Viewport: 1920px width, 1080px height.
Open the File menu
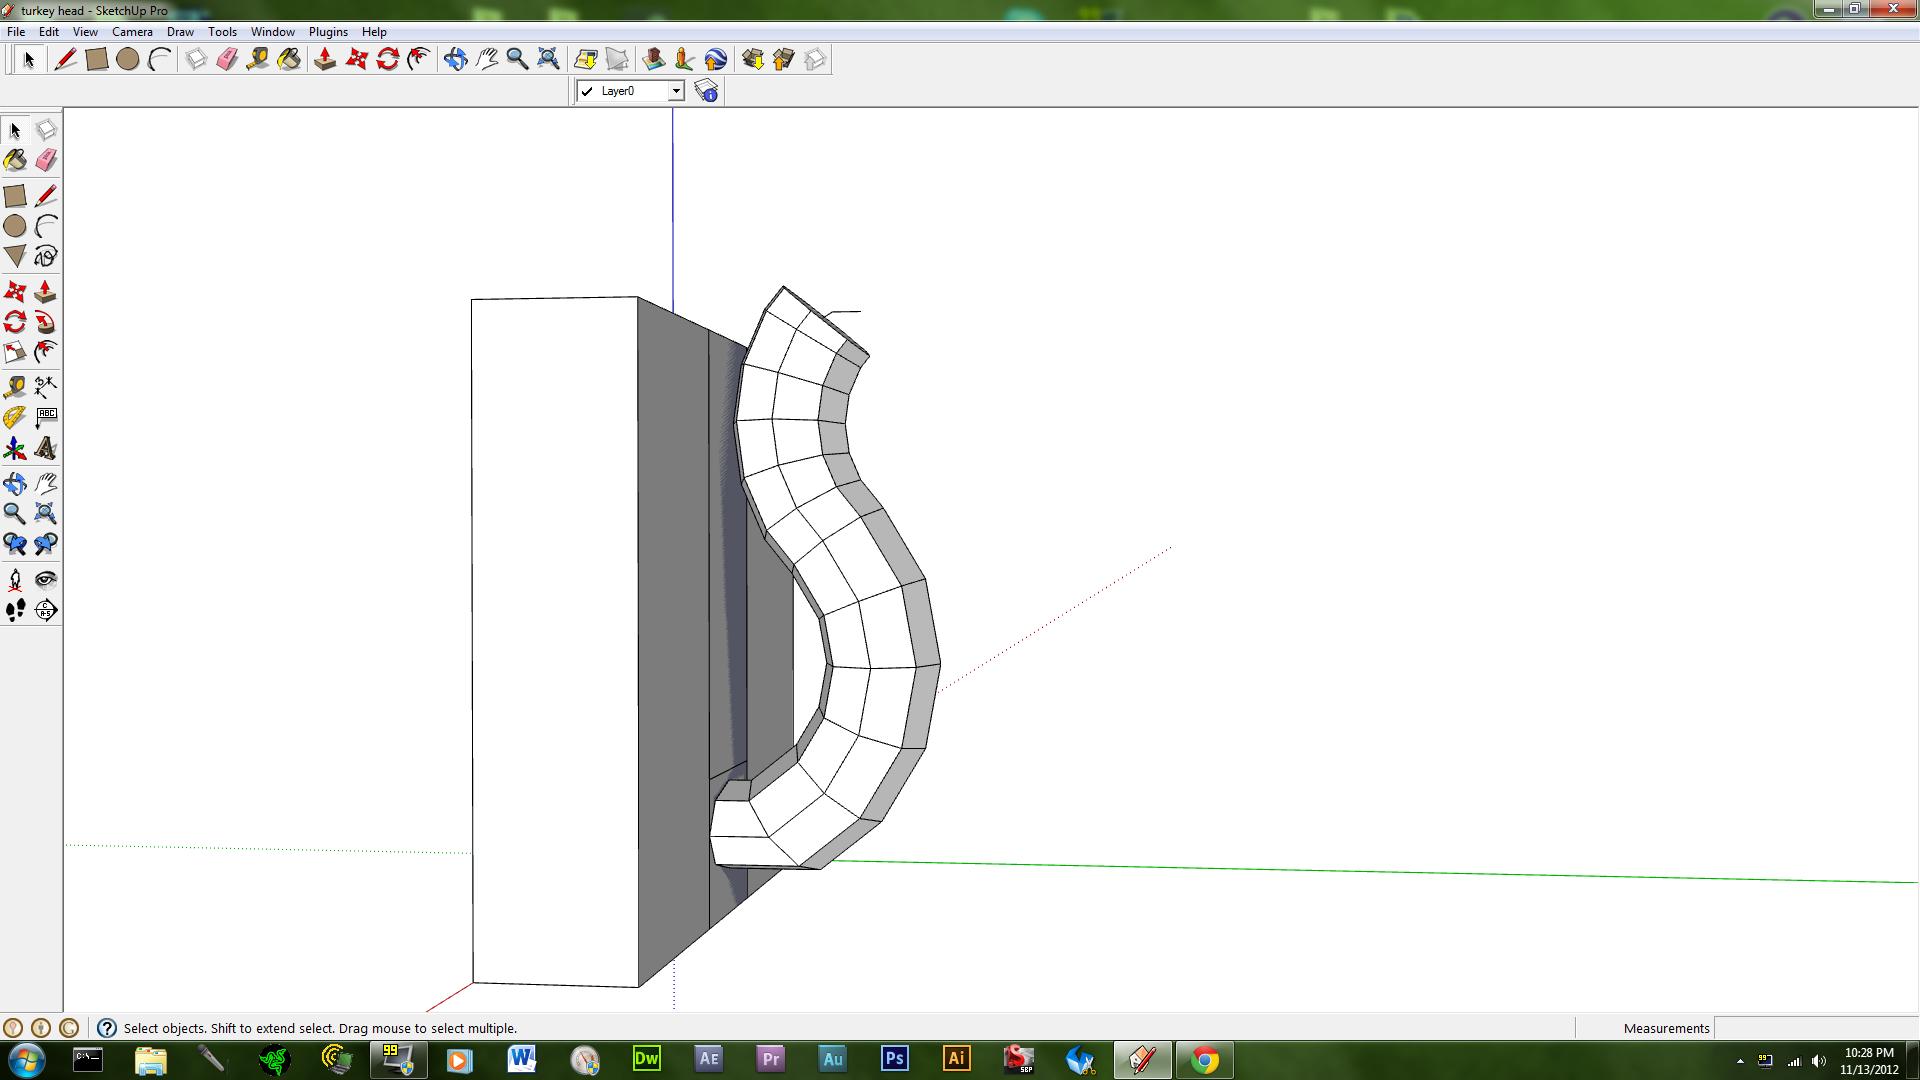(16, 32)
